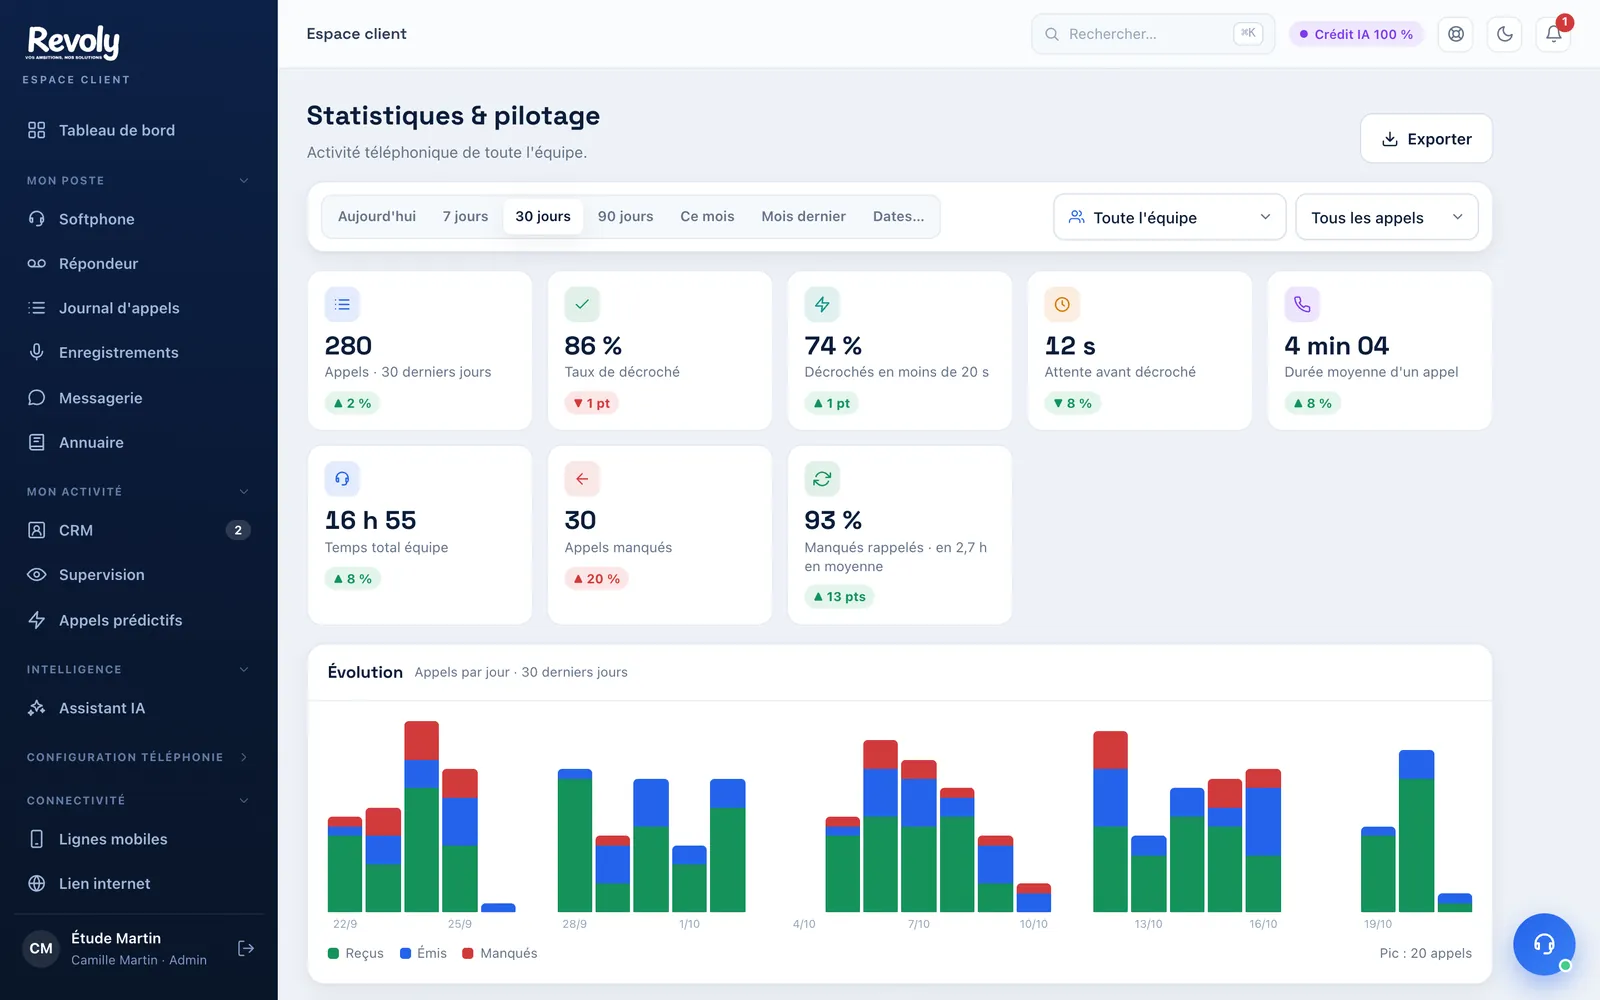Viewport: 1600px width, 1000px height.
Task: Select the Ce mois period tab
Action: (x=707, y=216)
